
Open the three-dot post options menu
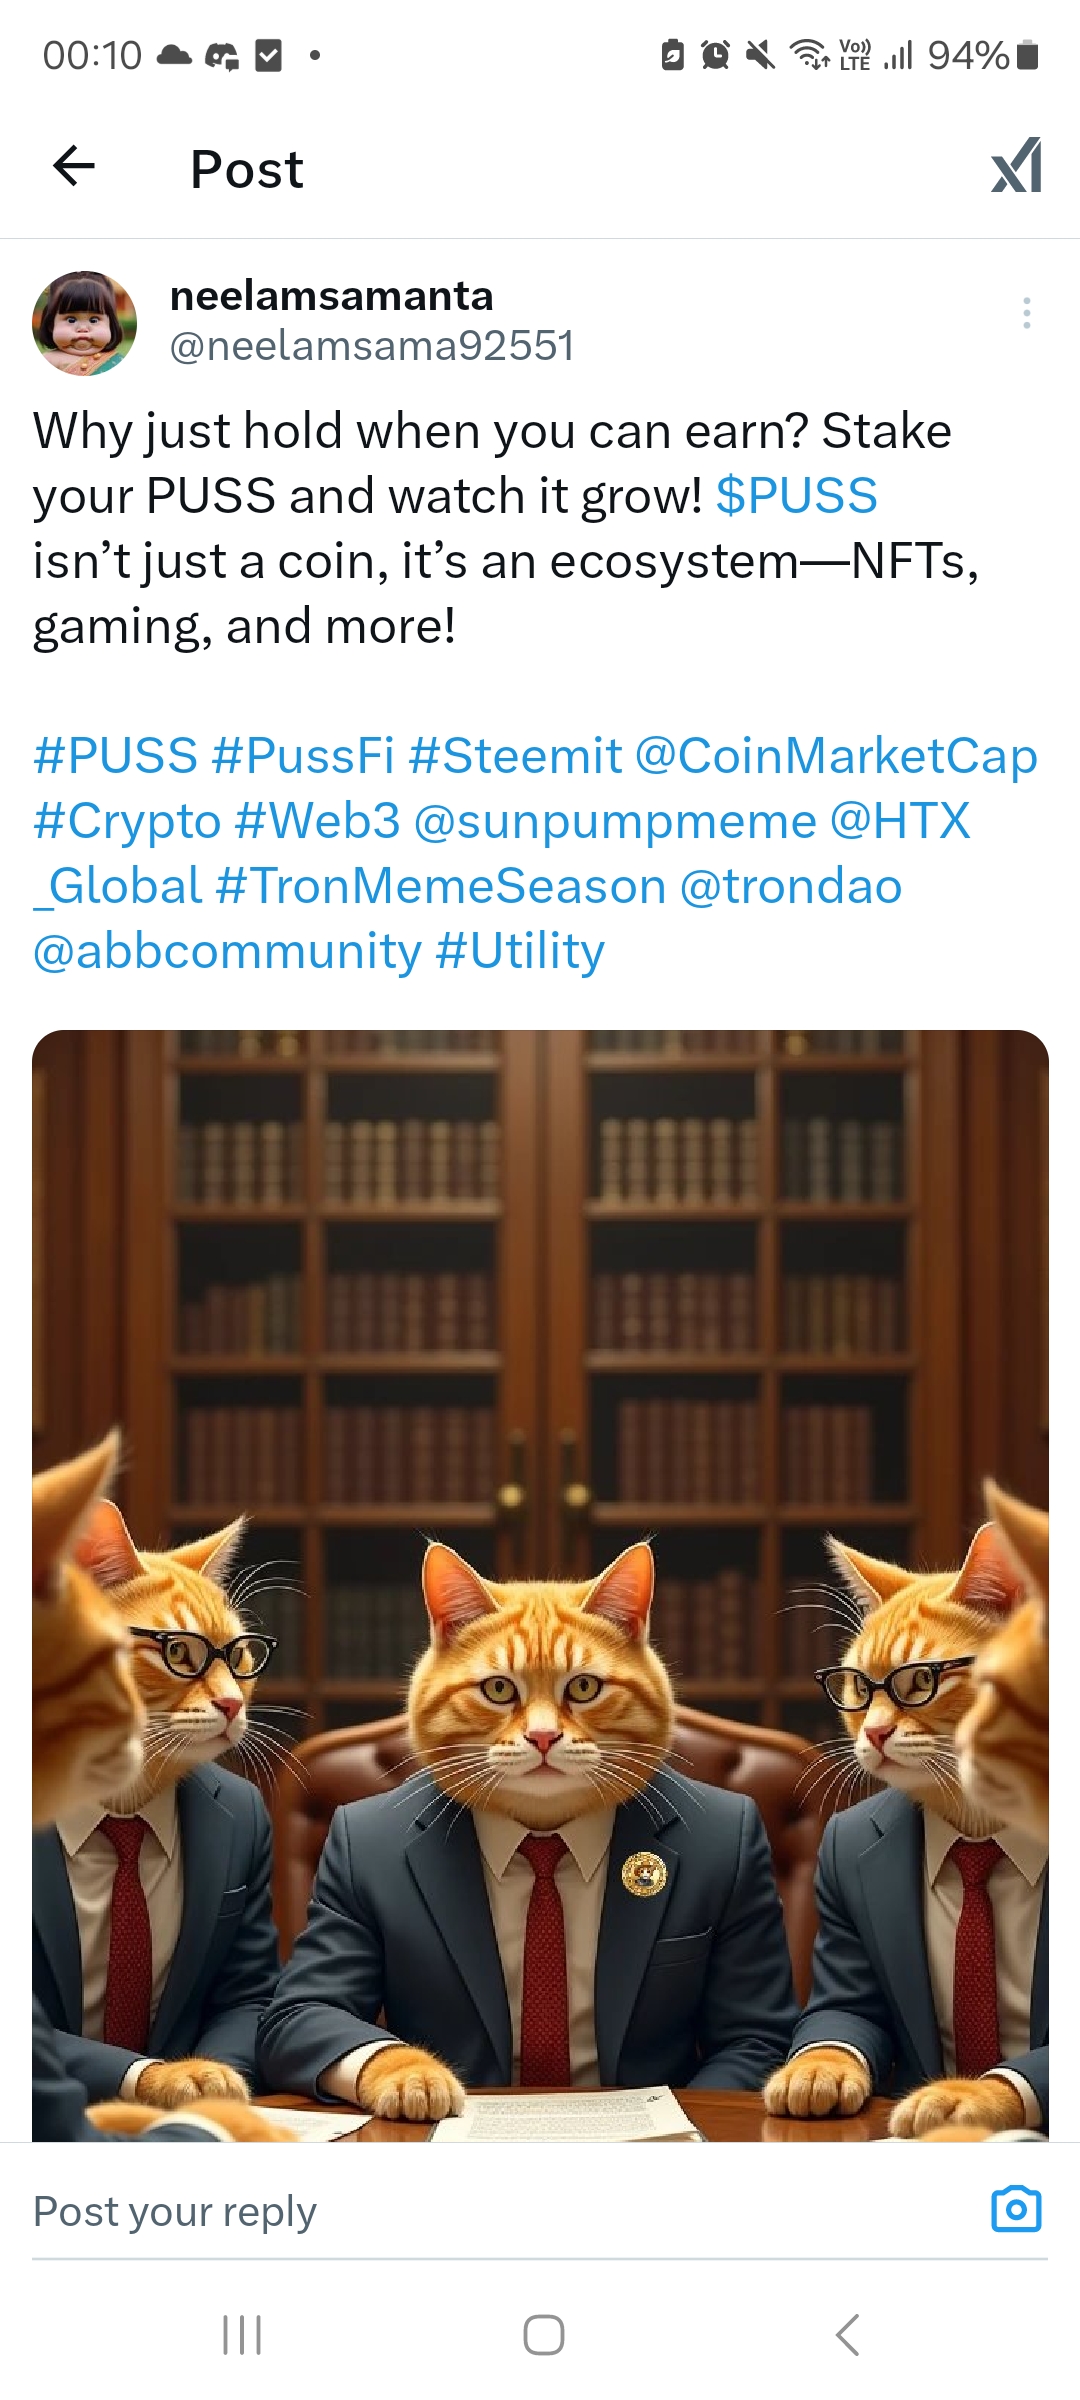1026,313
